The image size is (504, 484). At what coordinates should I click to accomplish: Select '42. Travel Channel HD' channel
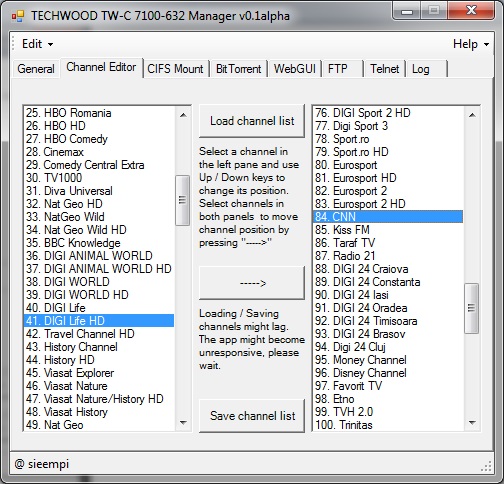coord(99,334)
